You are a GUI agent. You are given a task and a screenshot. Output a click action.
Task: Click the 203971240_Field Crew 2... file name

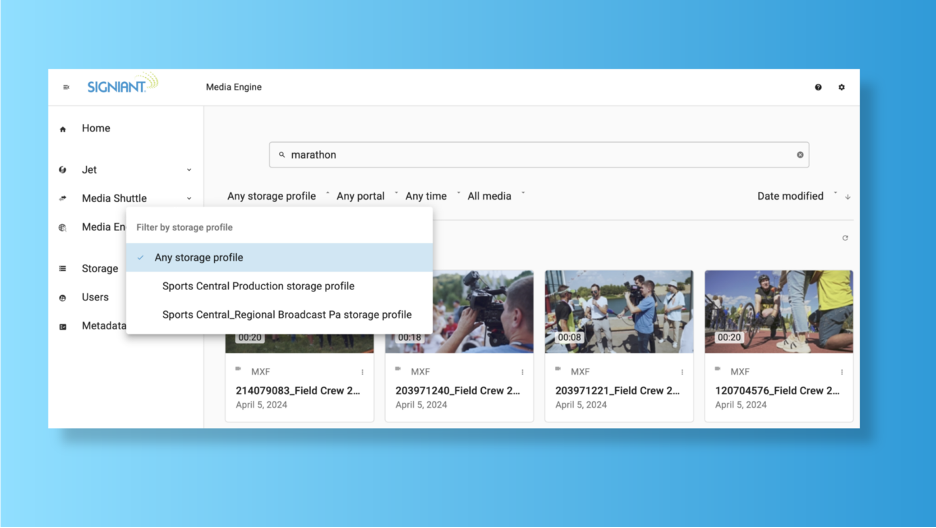pos(458,391)
